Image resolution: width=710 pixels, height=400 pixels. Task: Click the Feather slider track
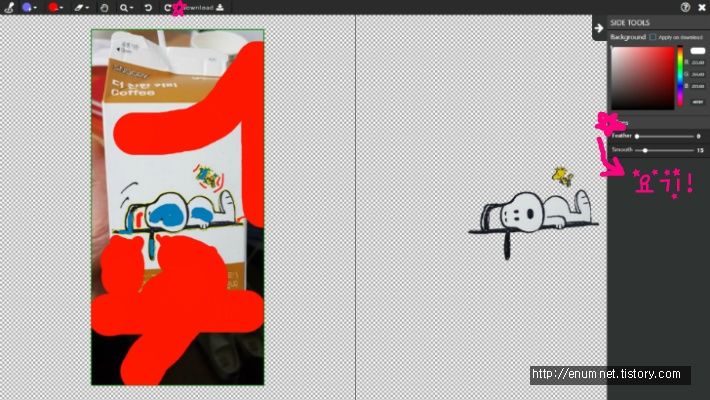pyautogui.click(x=665, y=136)
